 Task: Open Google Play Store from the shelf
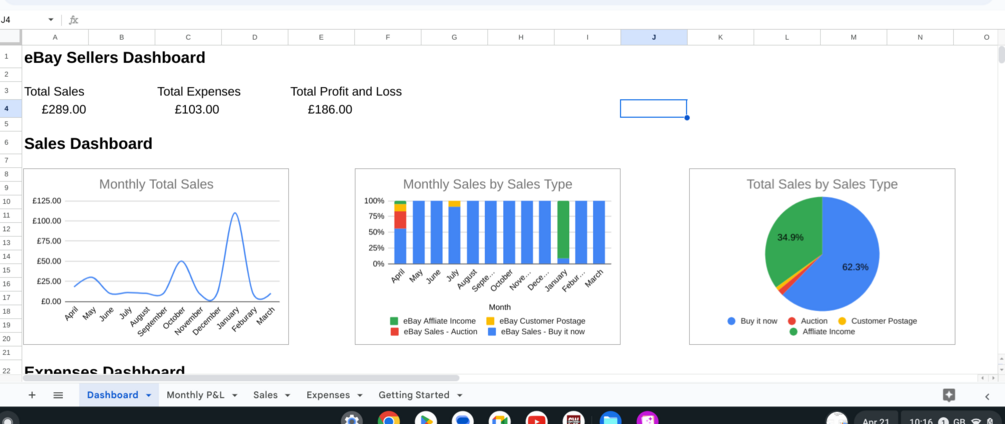[426, 420]
